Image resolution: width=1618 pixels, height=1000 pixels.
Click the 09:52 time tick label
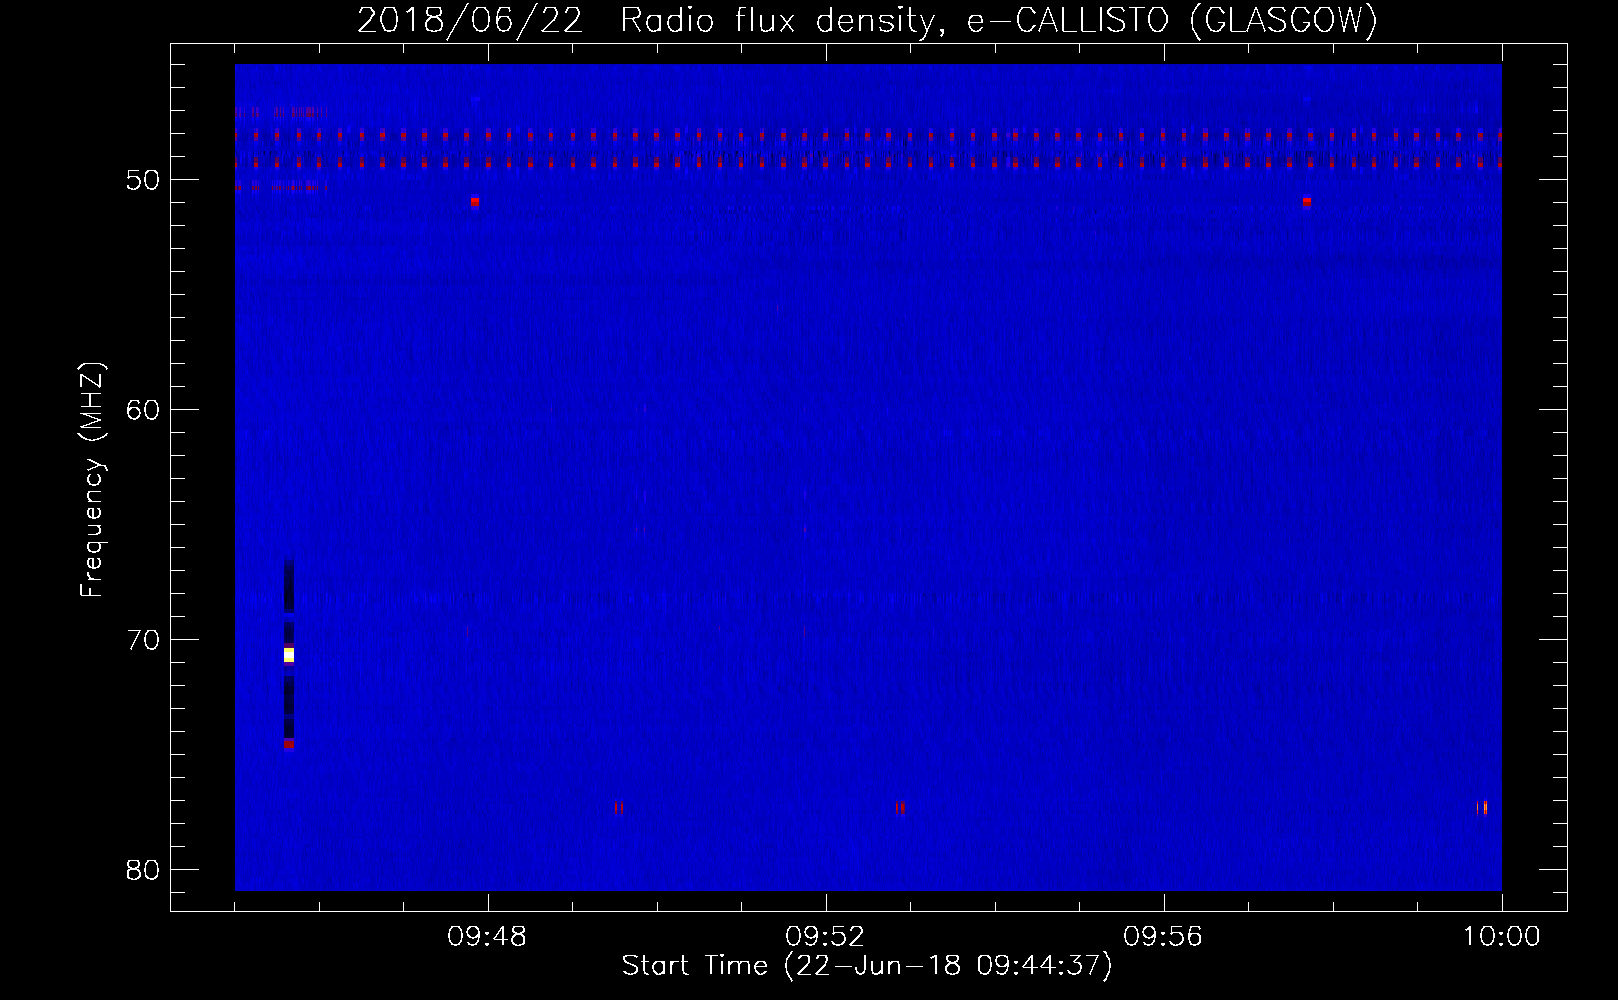tap(825, 937)
